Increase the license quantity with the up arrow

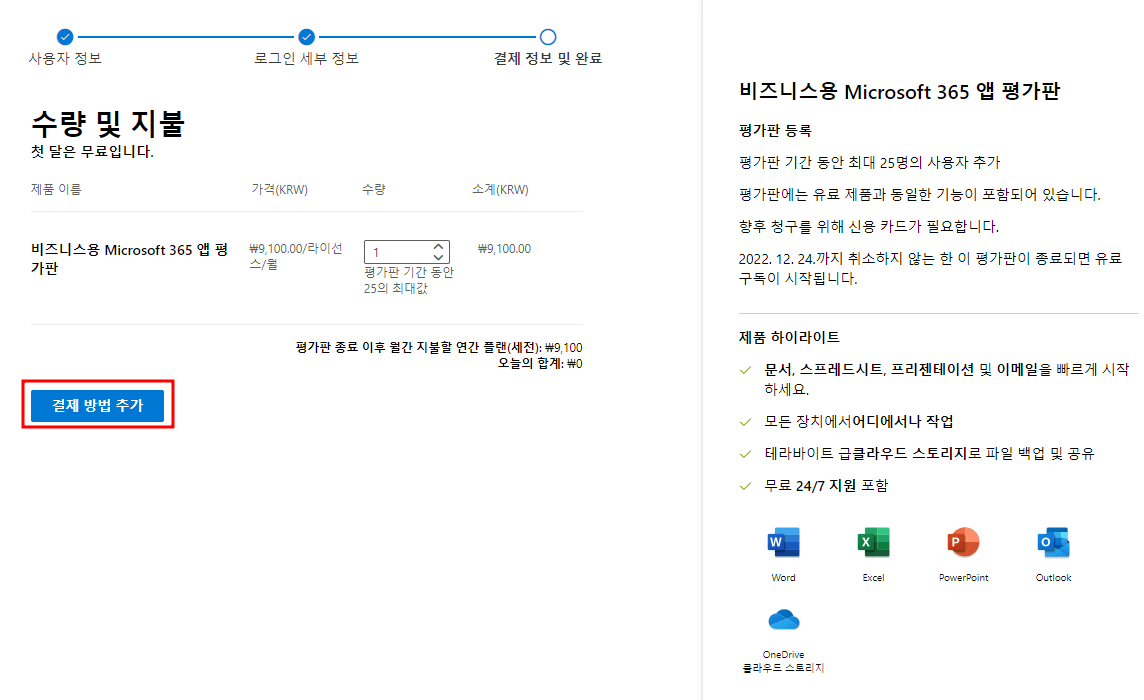coord(439,246)
